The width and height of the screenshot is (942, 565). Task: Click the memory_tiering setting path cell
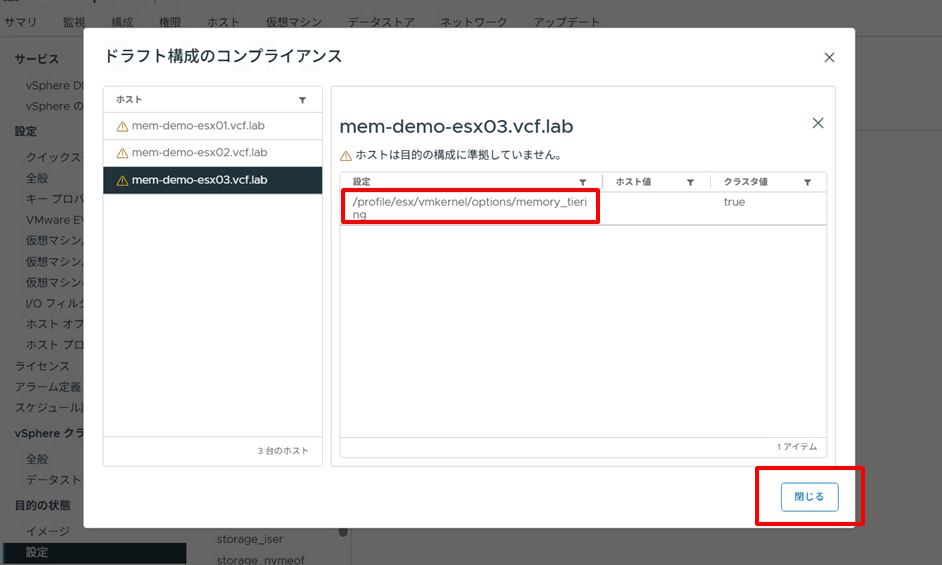(x=469, y=208)
